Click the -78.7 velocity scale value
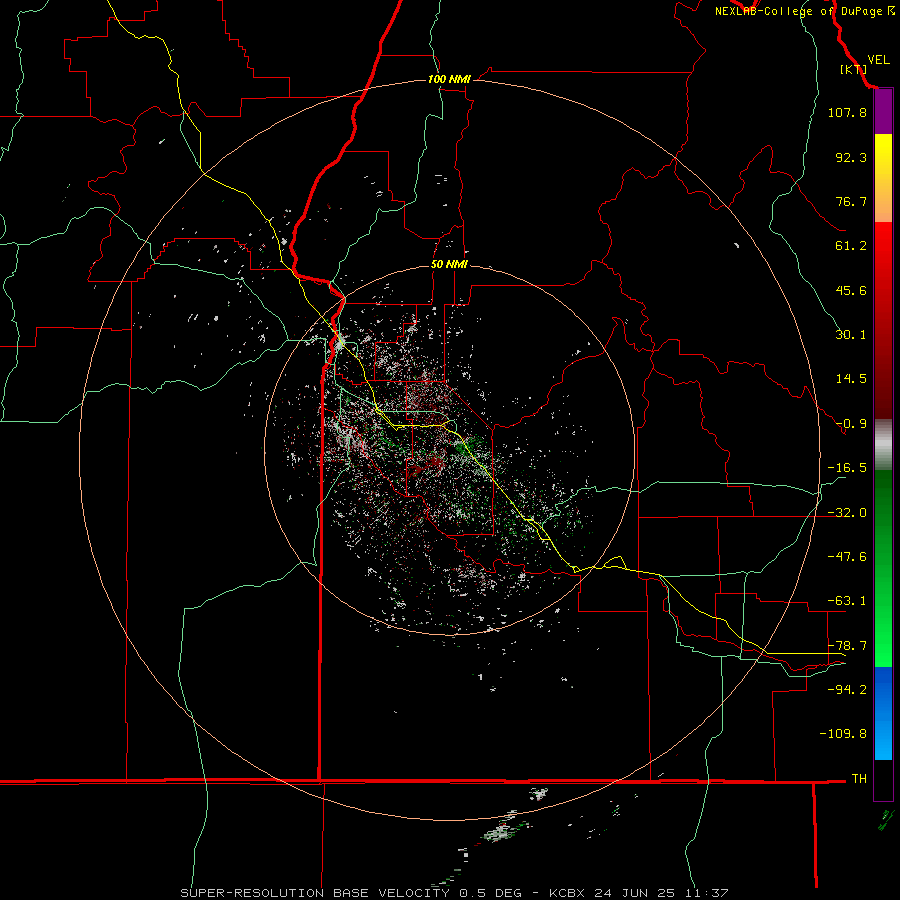 (x=847, y=646)
